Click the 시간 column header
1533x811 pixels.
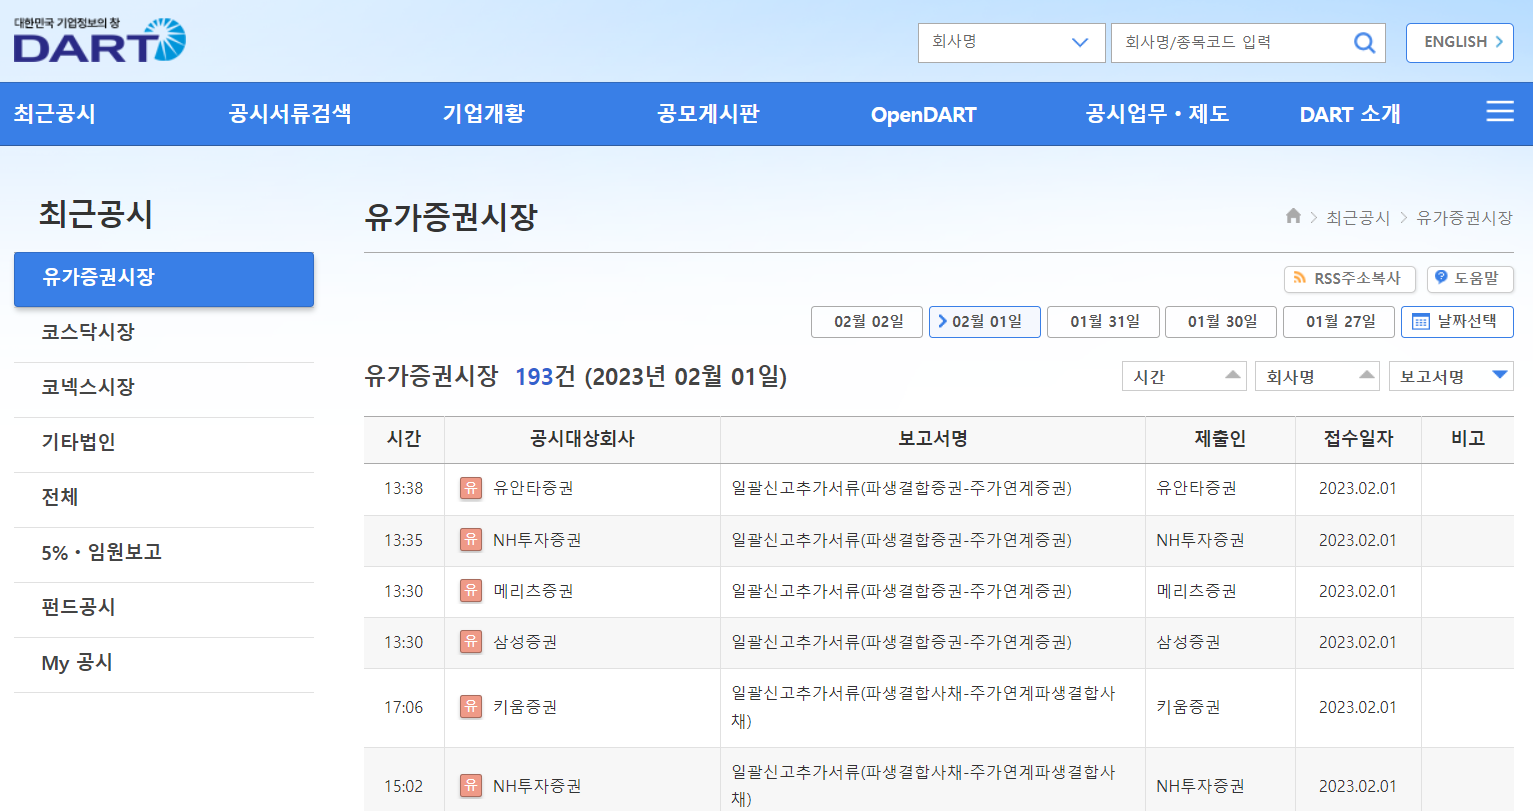point(404,439)
